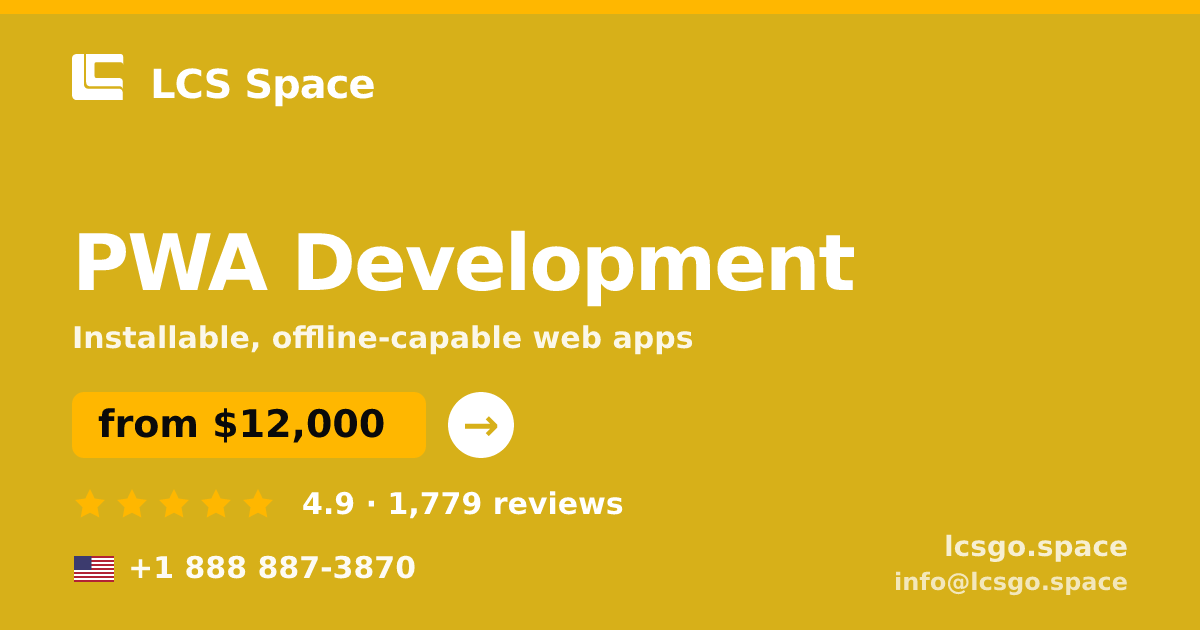Image resolution: width=1200 pixels, height=630 pixels.
Task: Click the round arrow button
Action: pos(481,425)
